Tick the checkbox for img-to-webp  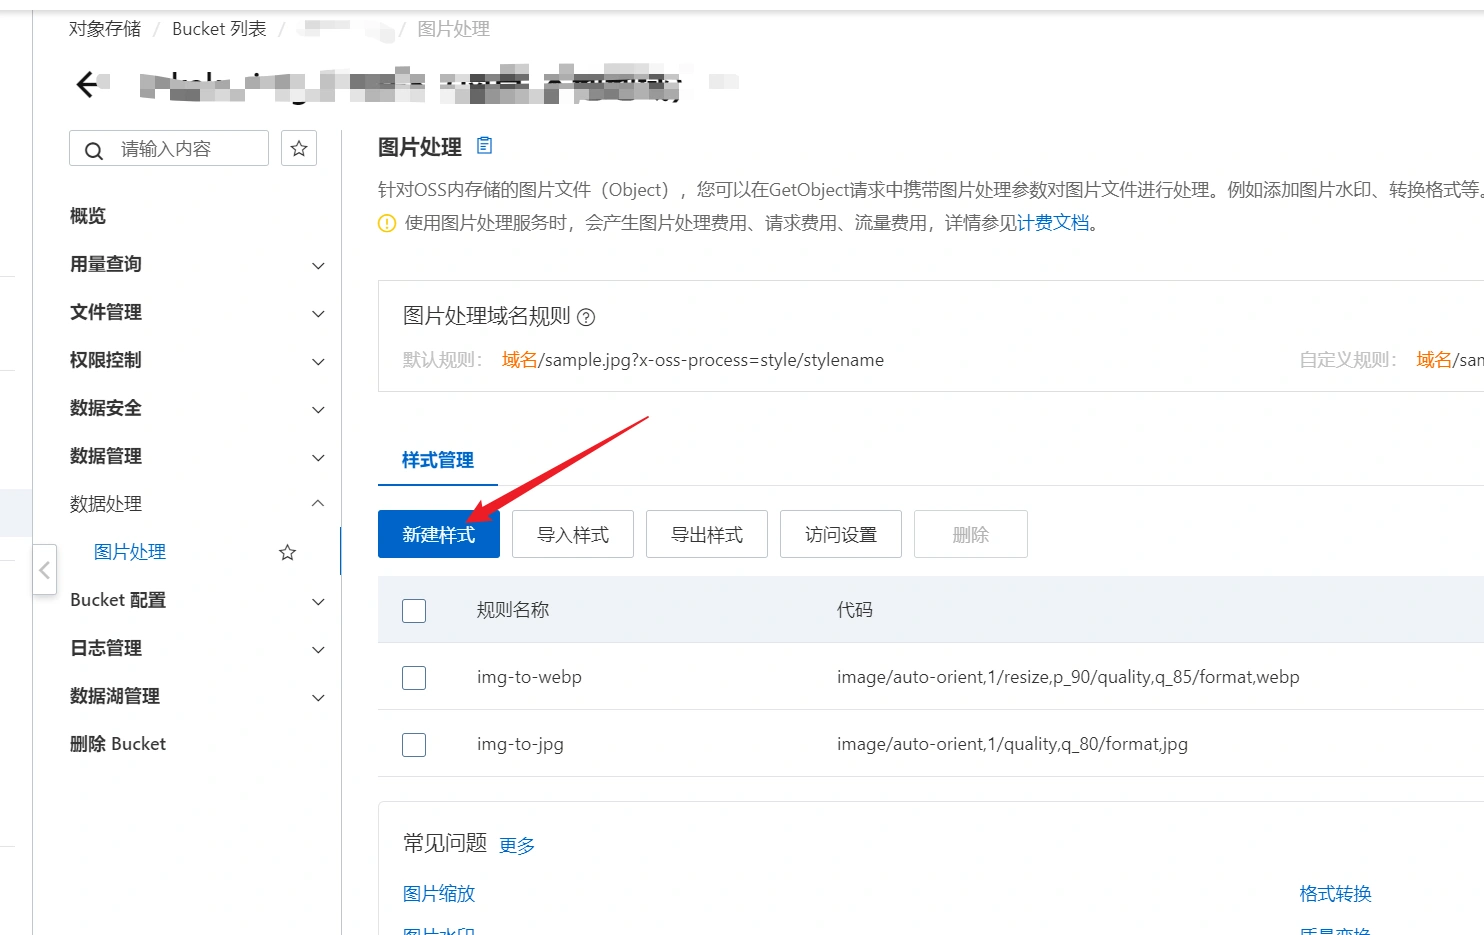tap(414, 677)
